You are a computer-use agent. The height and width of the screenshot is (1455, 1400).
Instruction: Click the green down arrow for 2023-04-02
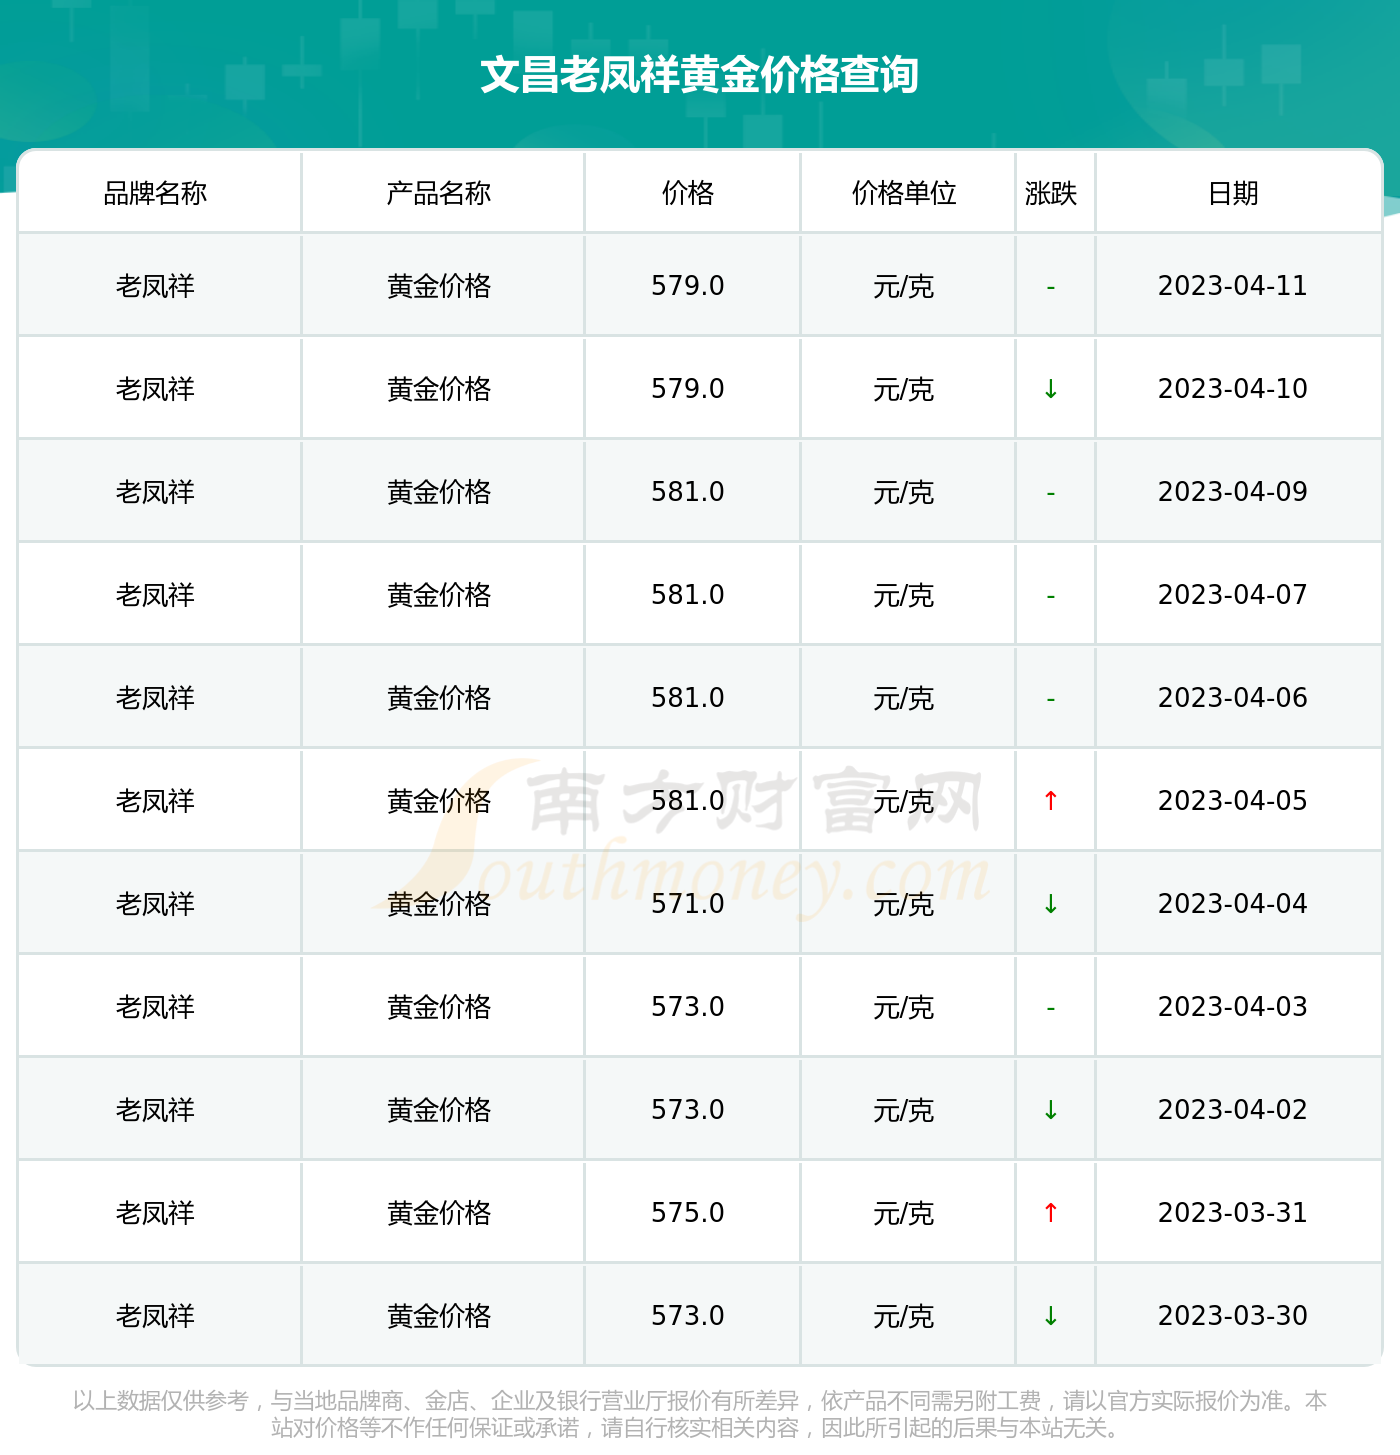(1050, 1110)
